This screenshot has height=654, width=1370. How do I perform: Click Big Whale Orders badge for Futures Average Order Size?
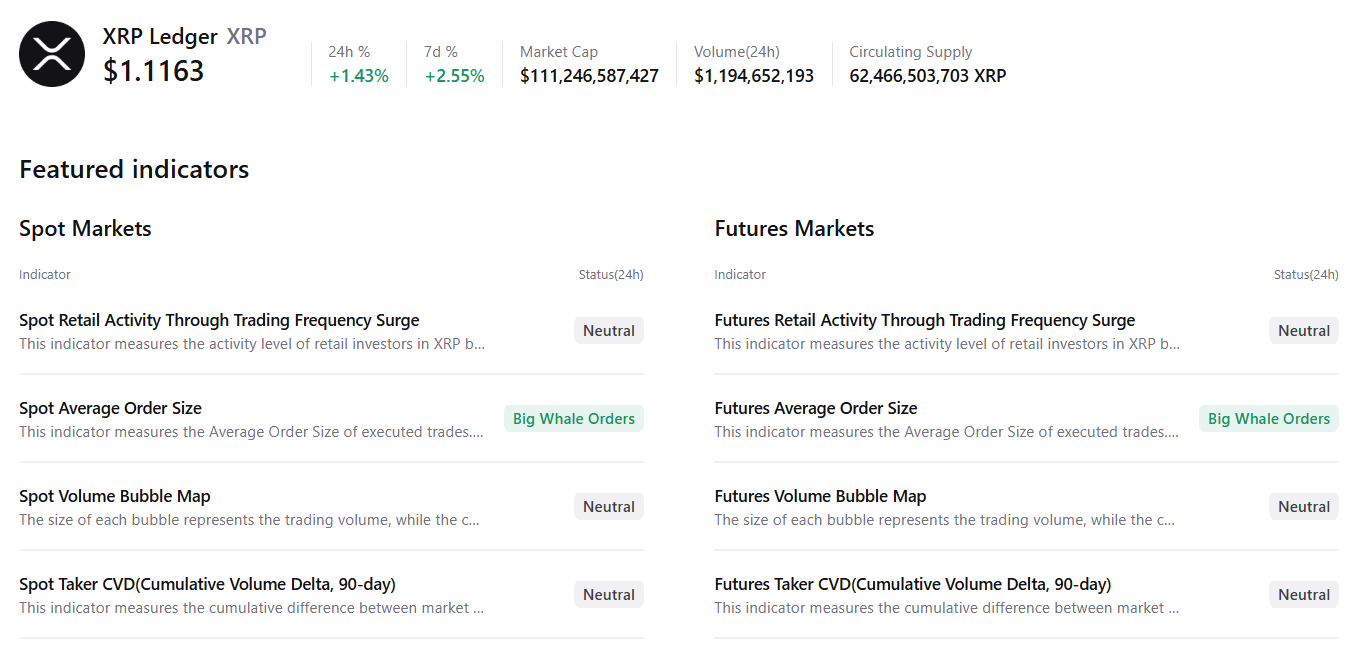1269,419
